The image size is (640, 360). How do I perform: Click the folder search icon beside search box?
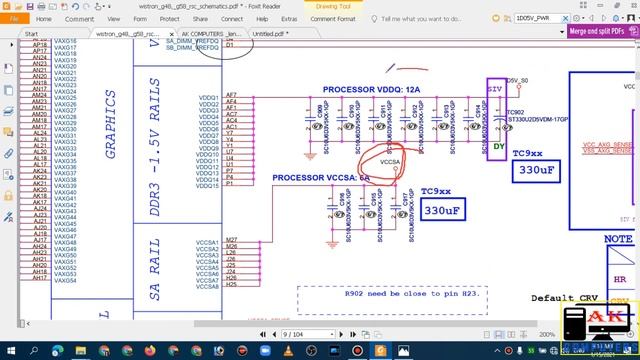tap(507, 18)
